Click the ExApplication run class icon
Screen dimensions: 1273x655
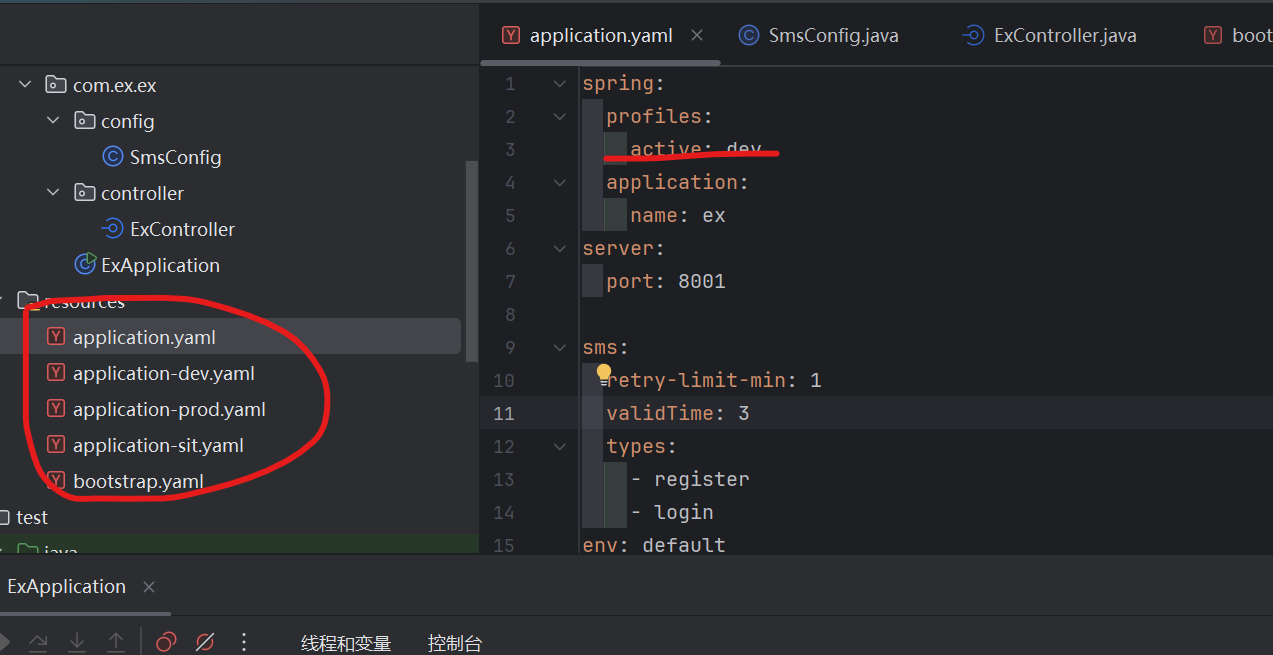(x=83, y=264)
